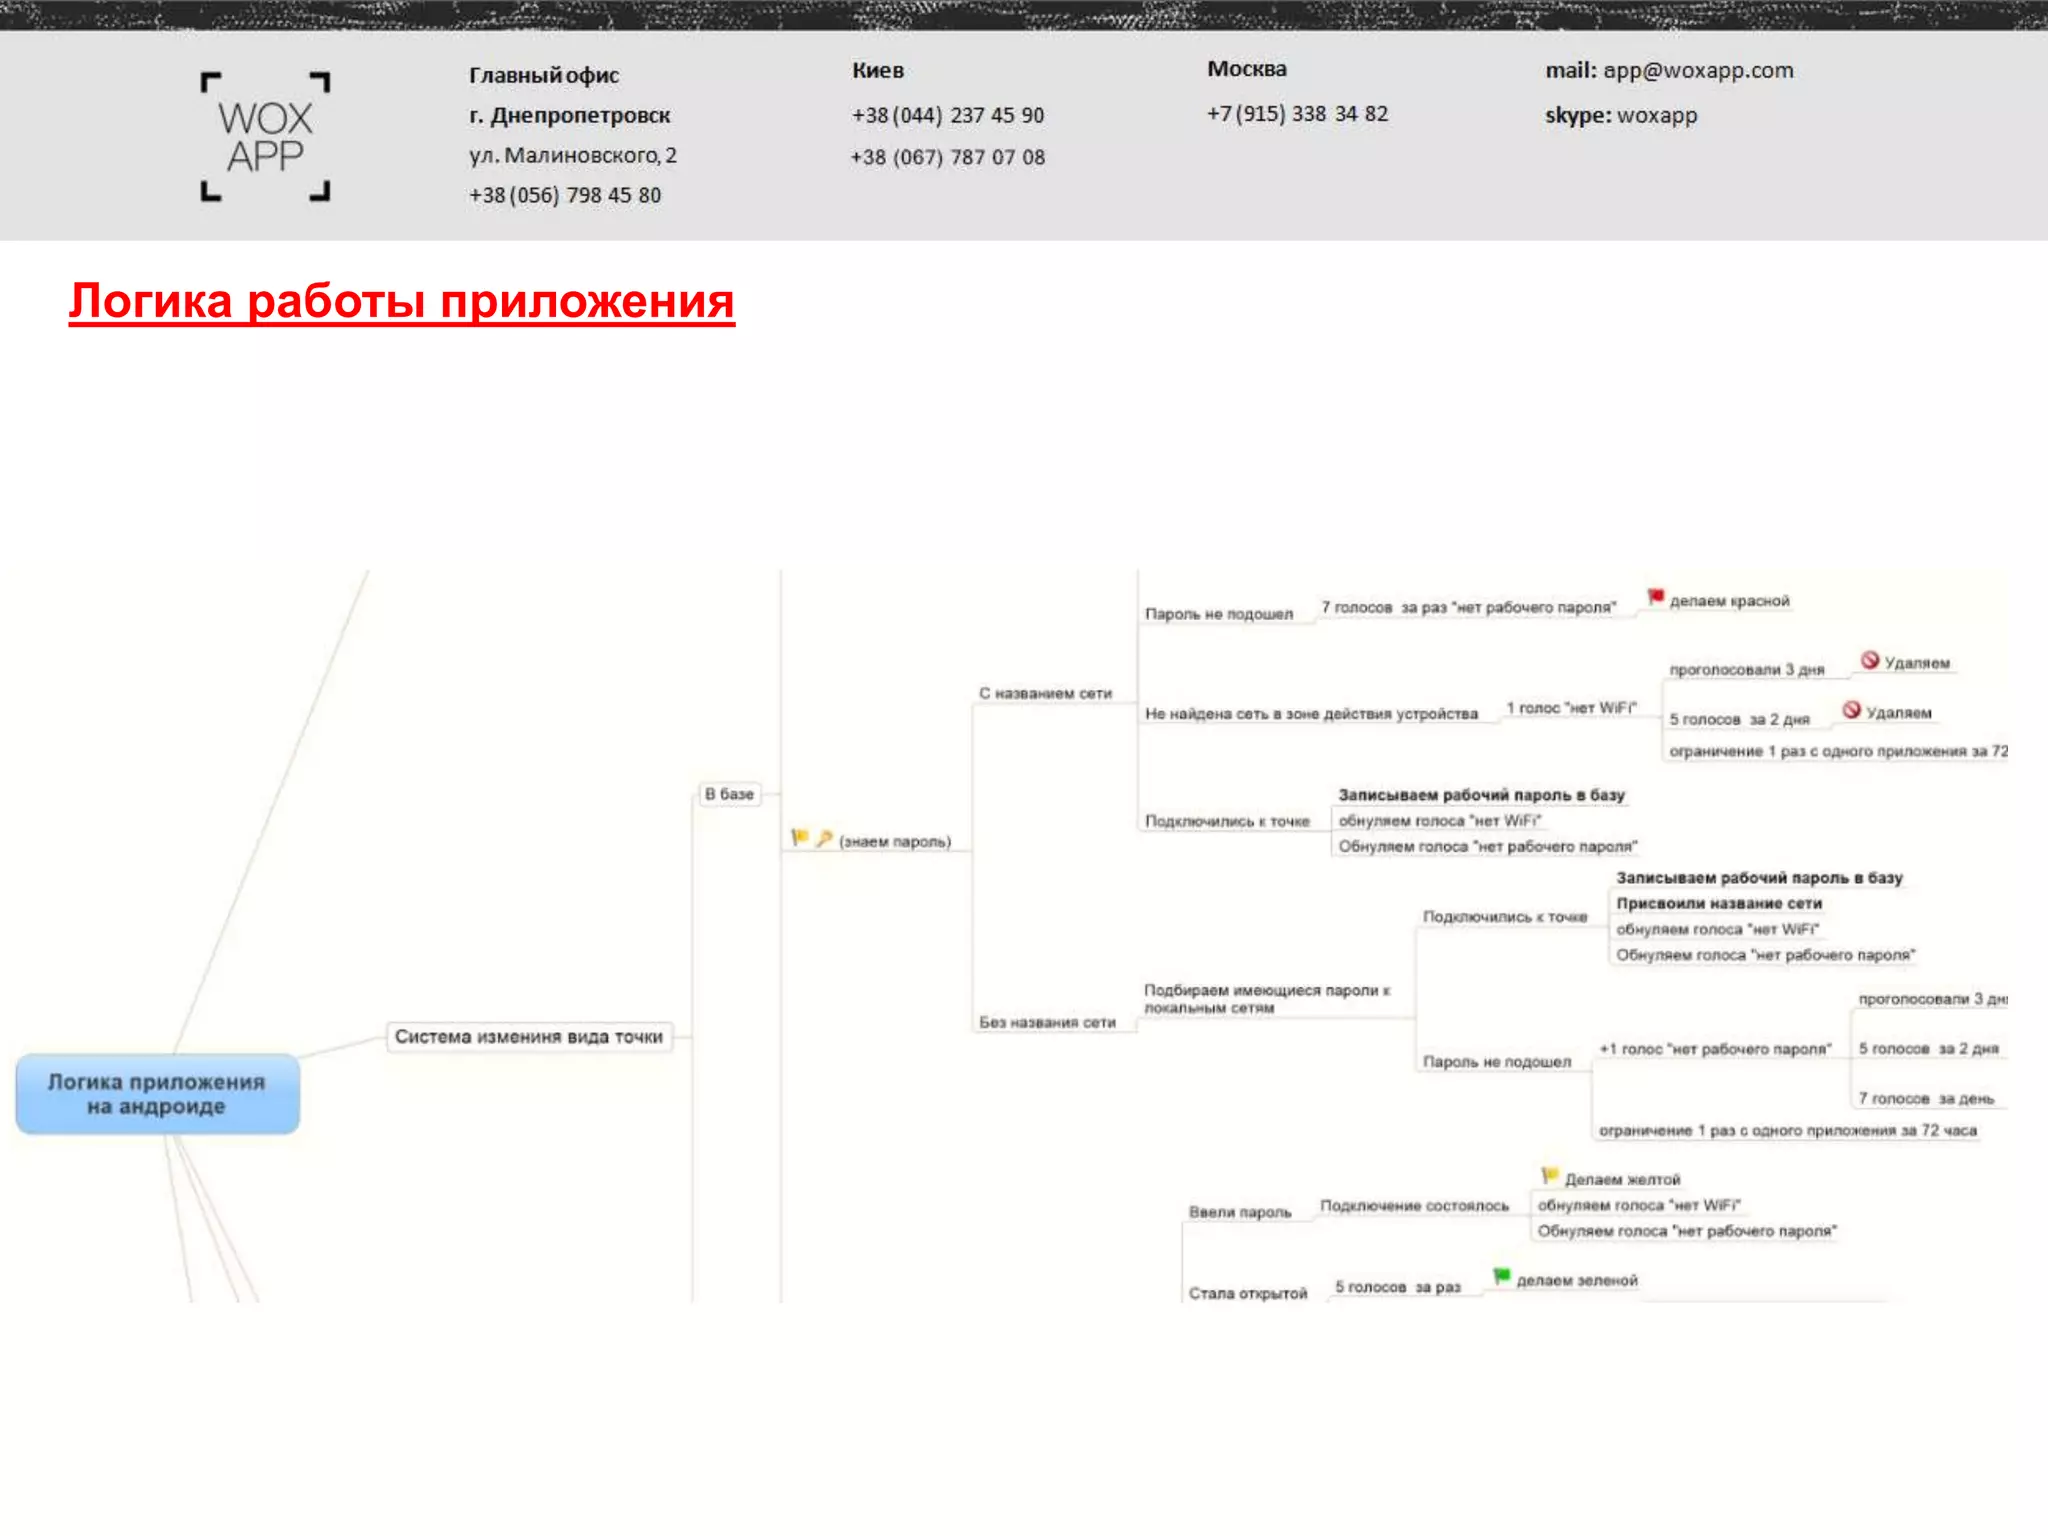Select 'Не найдена сеть в зоне действия устройства'
The image size is (2048, 1536).
1311,714
